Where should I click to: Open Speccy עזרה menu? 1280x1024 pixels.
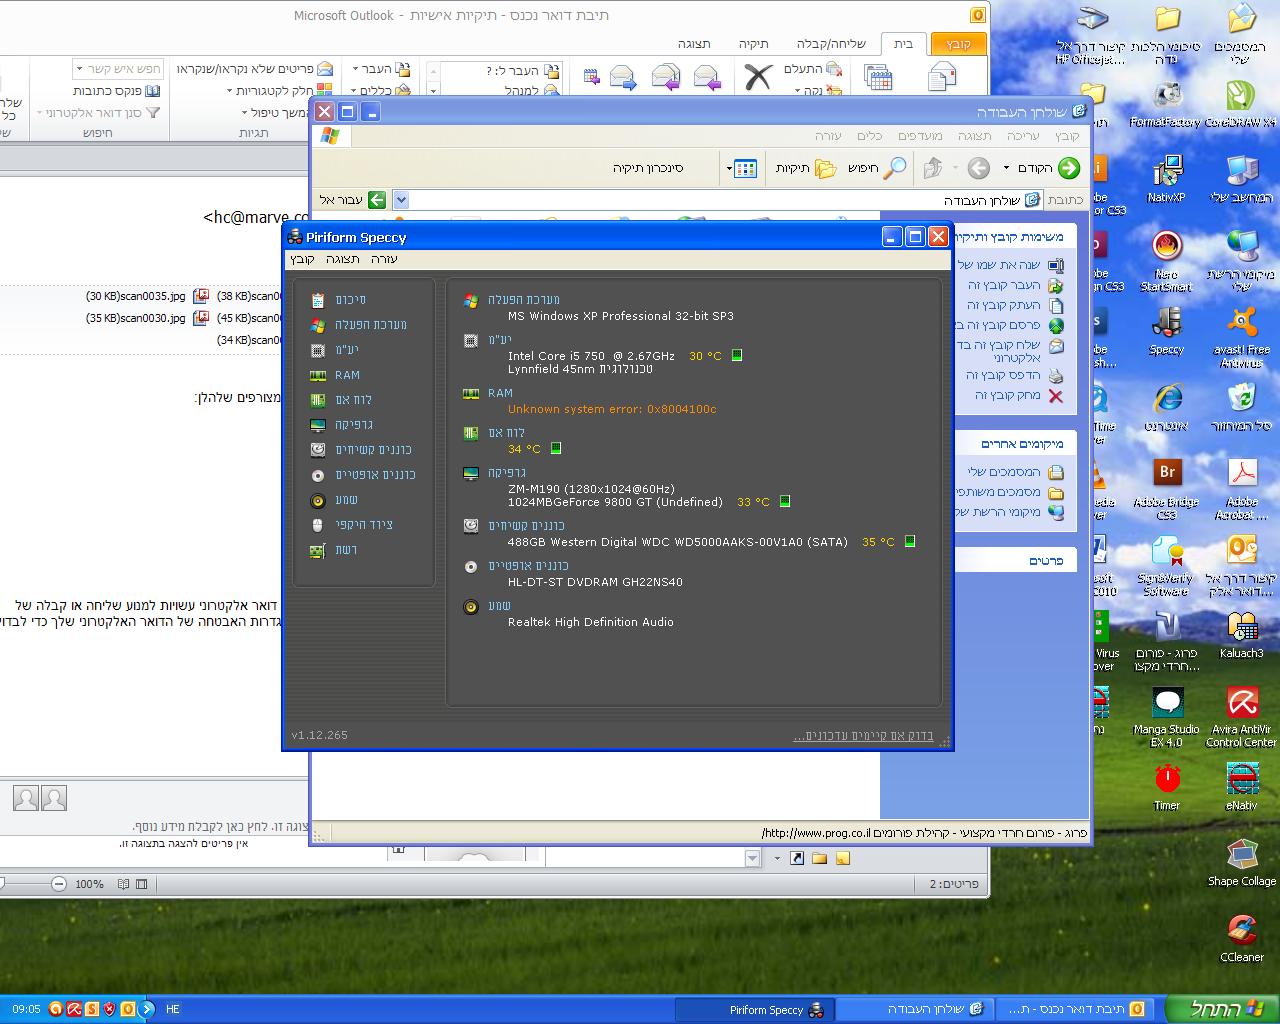tap(384, 259)
